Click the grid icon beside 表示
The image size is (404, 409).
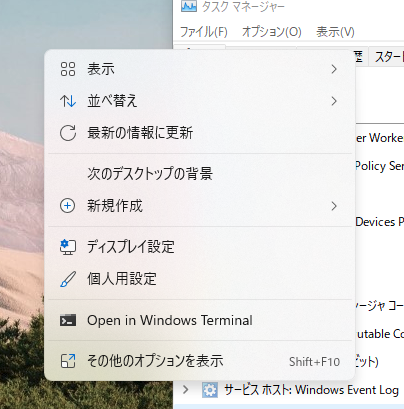[68, 69]
